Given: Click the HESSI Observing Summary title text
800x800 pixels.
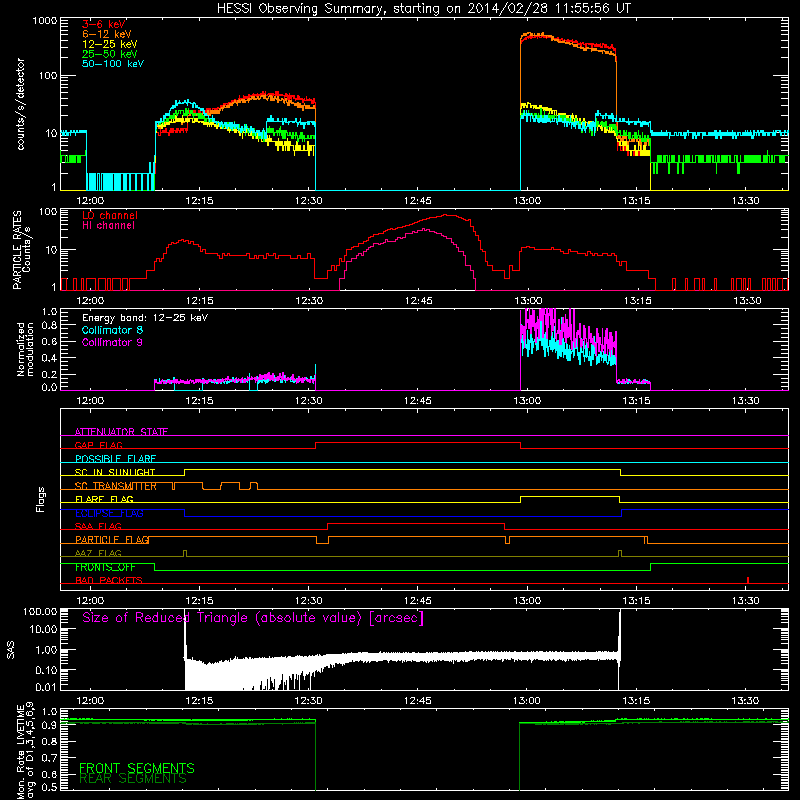Looking at the screenshot, I should [424, 9].
